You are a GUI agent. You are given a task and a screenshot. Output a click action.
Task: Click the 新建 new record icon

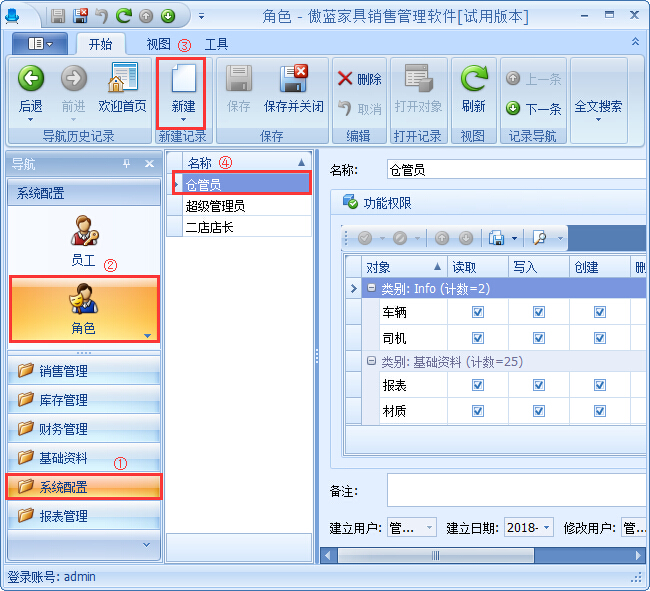coord(182,79)
